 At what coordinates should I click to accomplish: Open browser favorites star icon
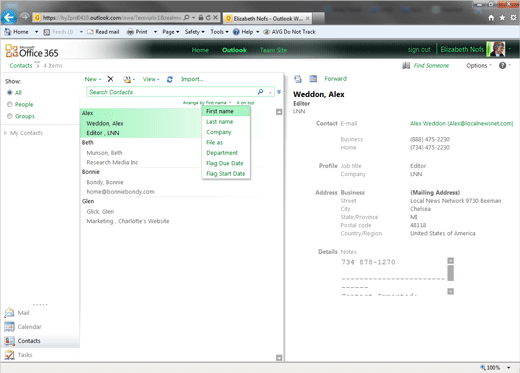point(502,18)
